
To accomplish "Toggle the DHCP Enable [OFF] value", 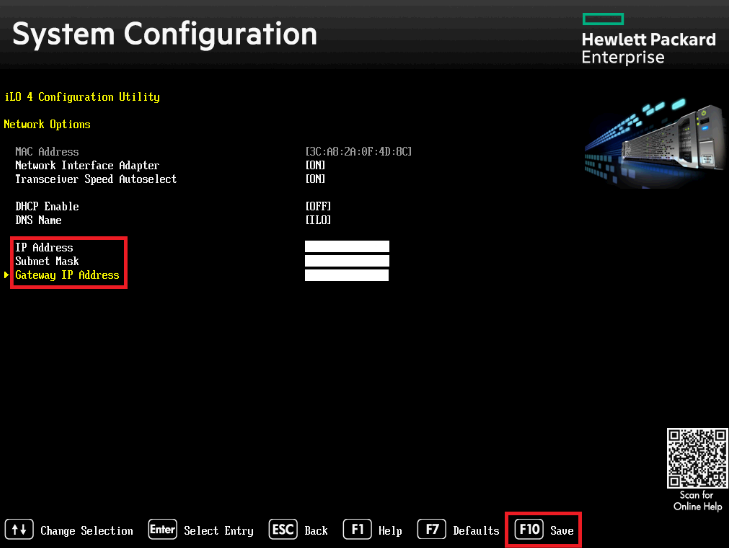I will [x=318, y=206].
